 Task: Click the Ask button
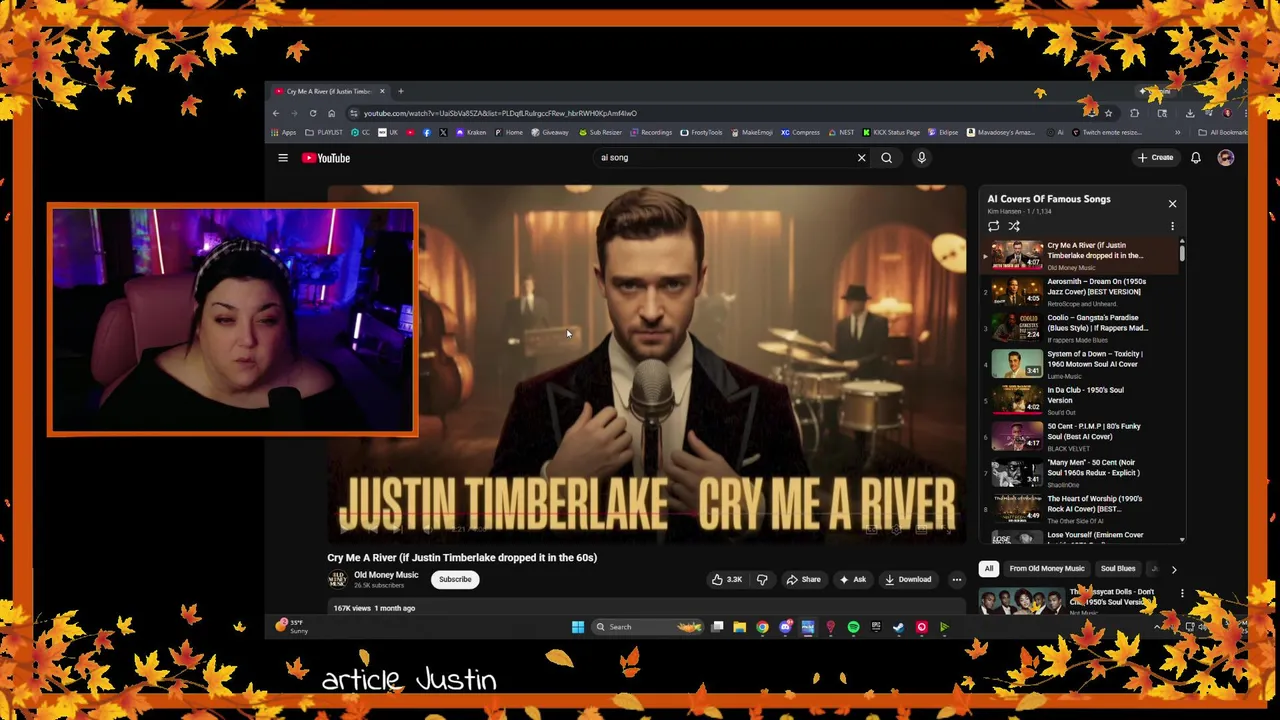pyautogui.click(x=853, y=579)
